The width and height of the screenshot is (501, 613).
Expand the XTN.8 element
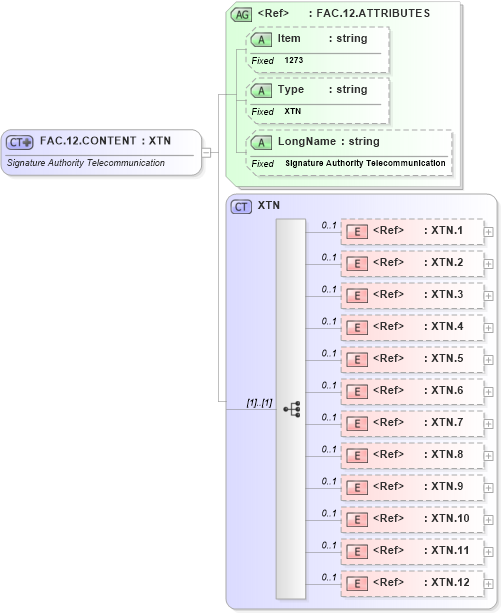coord(488,456)
